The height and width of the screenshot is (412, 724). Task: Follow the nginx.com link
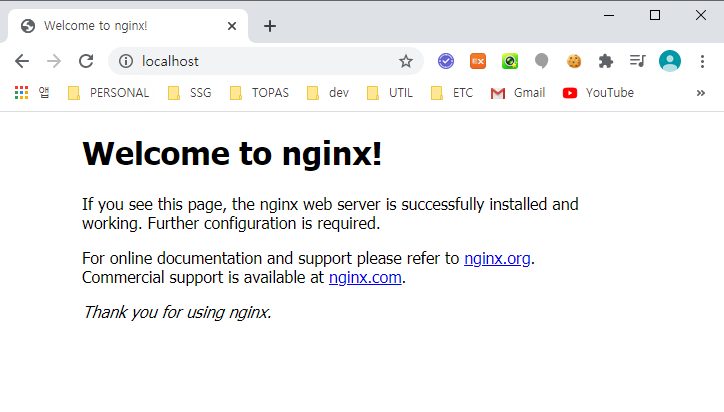[365, 278]
